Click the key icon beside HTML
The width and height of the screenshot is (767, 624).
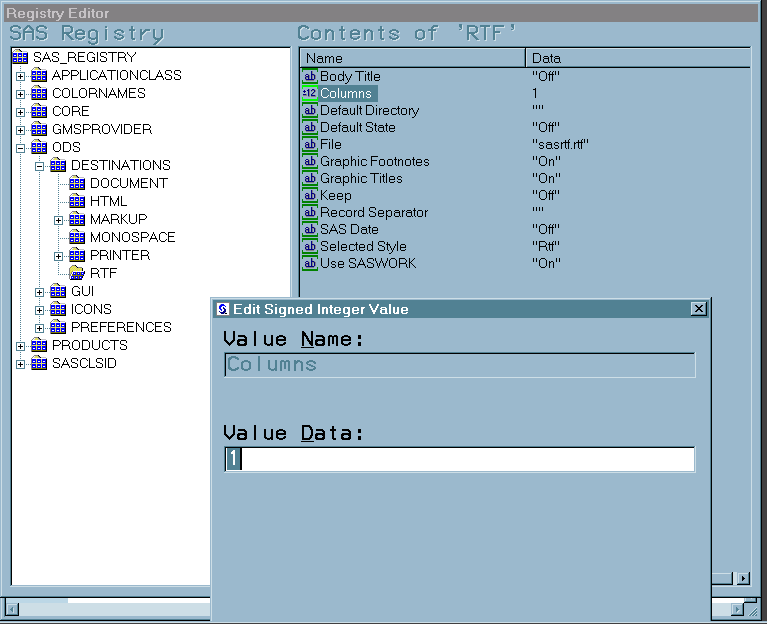[x=77, y=201]
